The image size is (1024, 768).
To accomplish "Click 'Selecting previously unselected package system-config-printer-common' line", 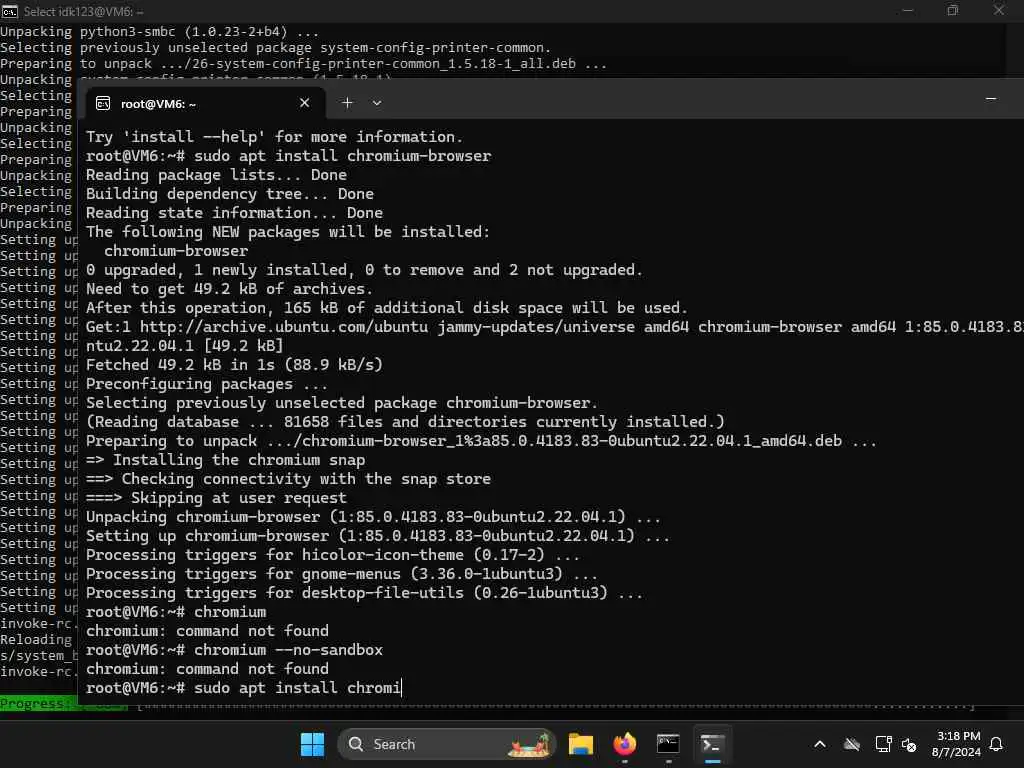I will (x=276, y=48).
